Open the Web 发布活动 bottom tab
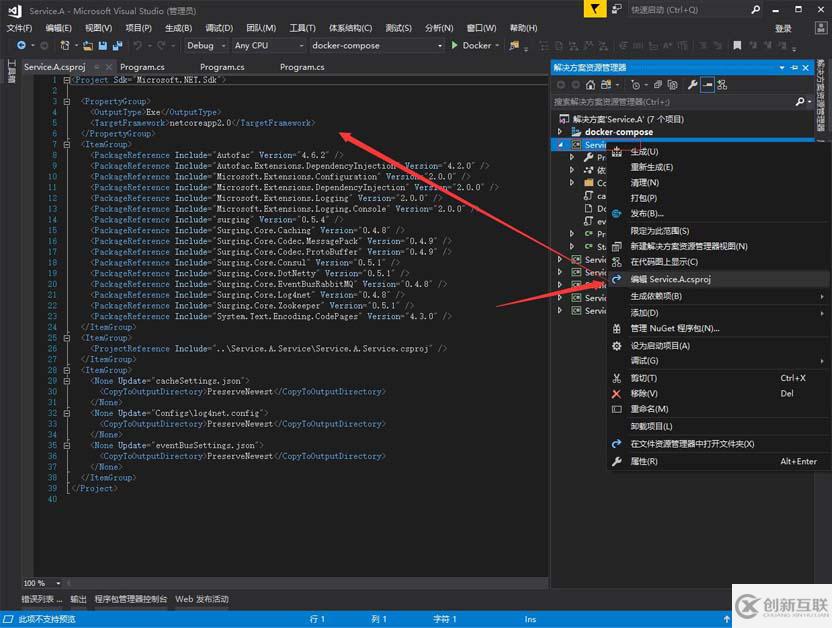832x628 pixels. pyautogui.click(x=202, y=599)
